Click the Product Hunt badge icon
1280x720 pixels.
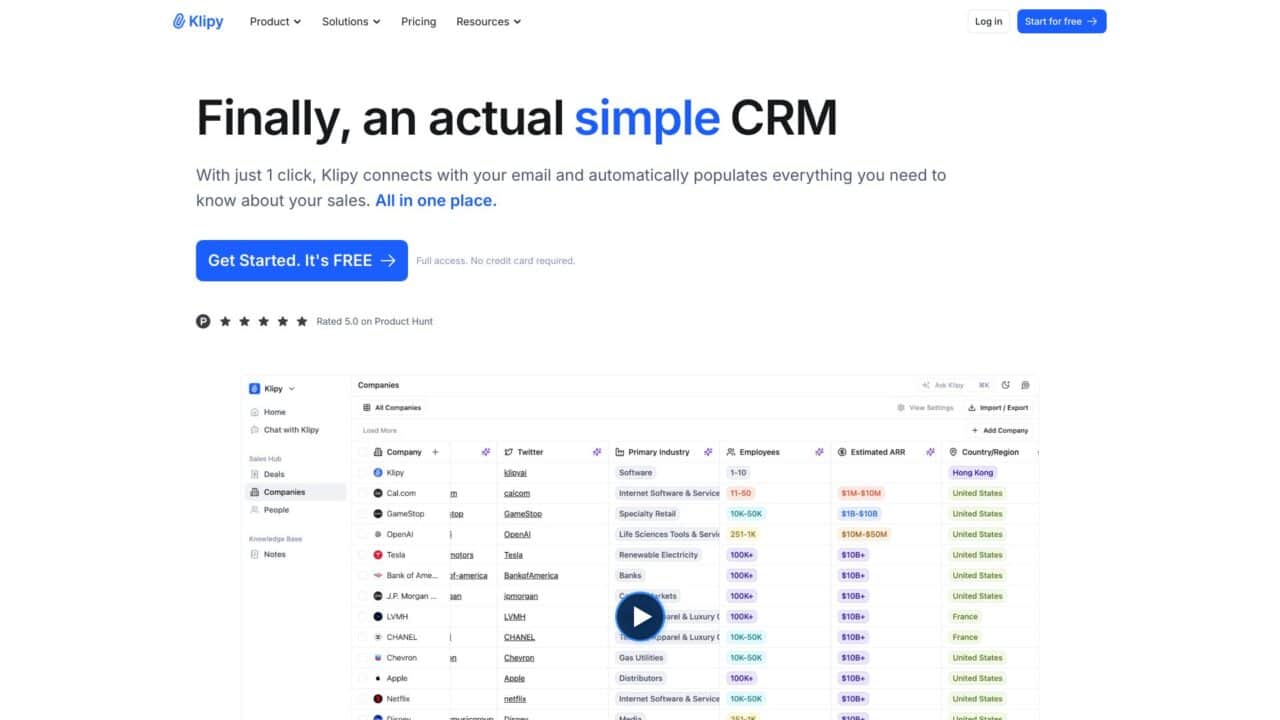(203, 321)
